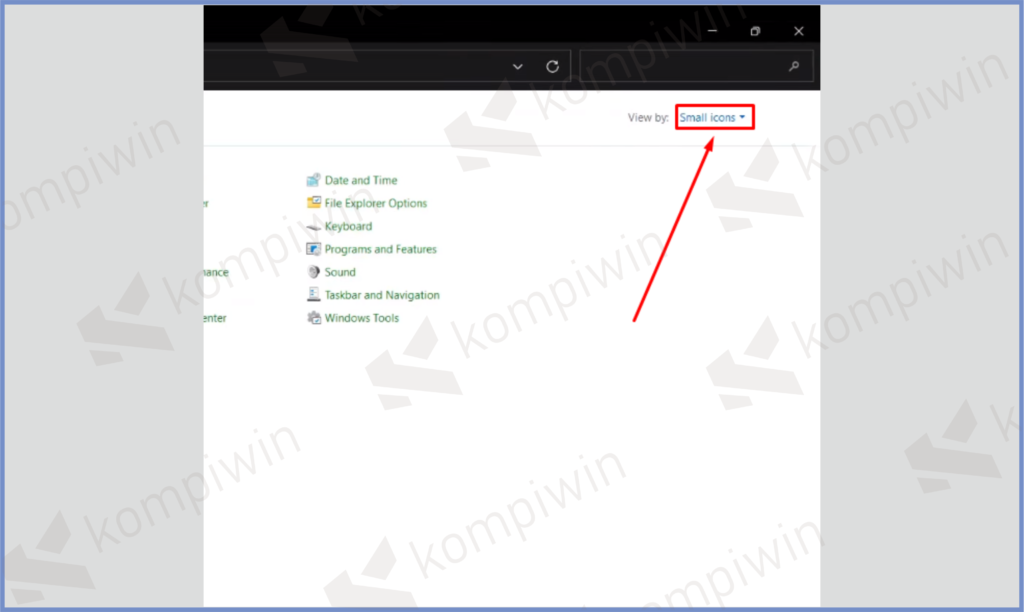
Task: Restore down the Control Panel window
Action: (x=755, y=31)
